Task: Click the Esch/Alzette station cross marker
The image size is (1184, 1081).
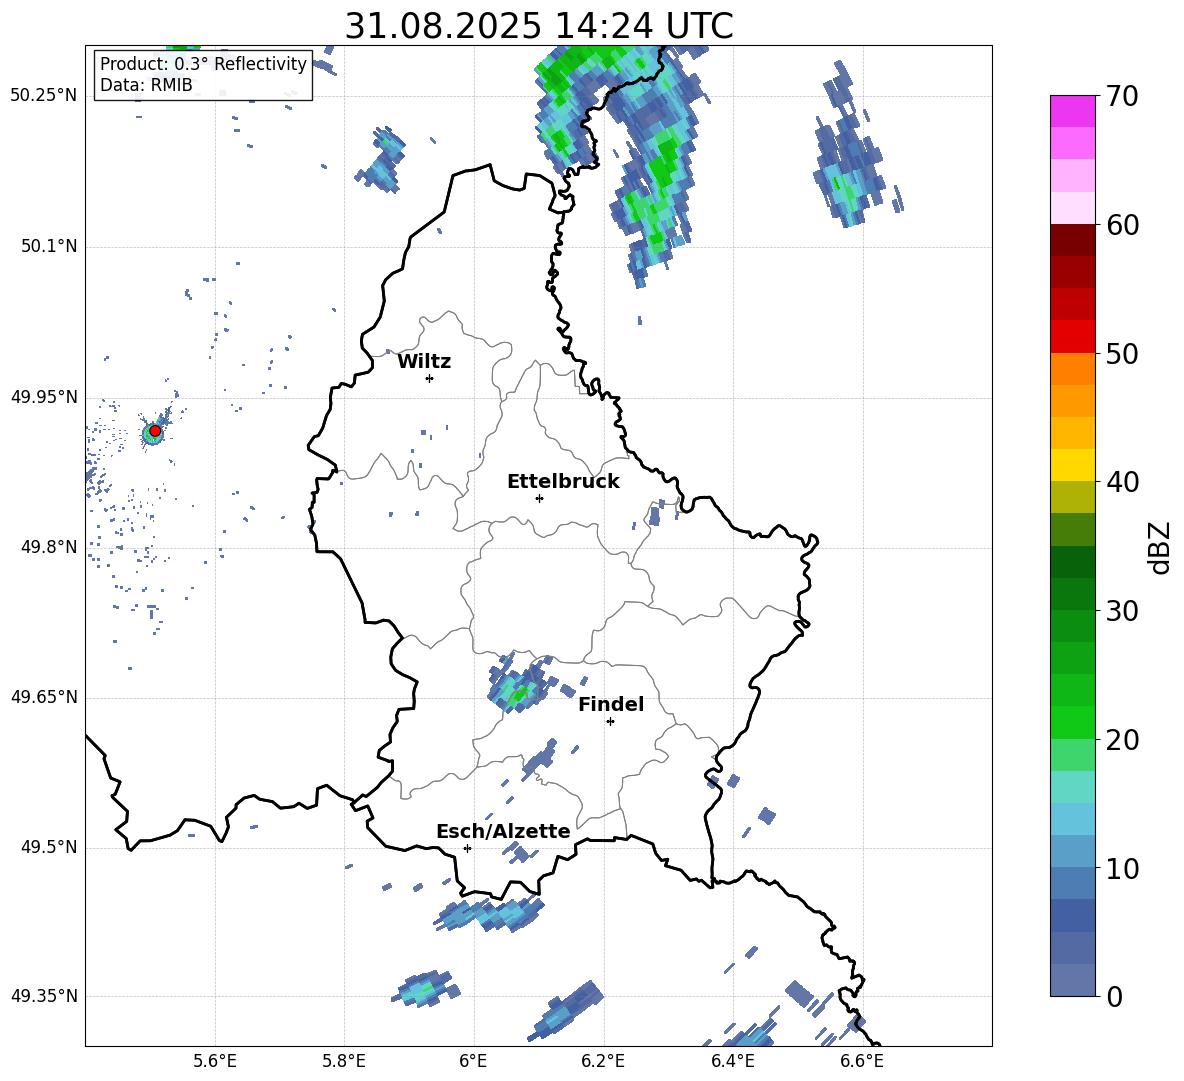Action: 467,848
